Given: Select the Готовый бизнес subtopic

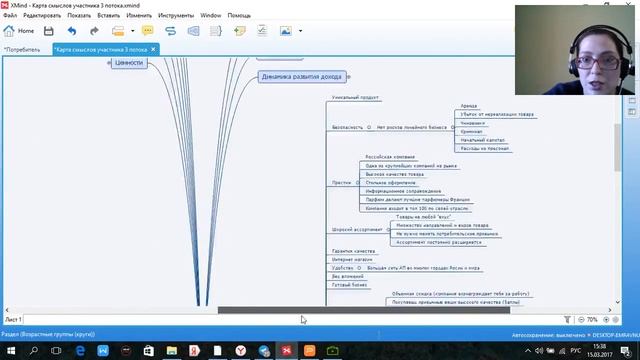Looking at the screenshot, I should [x=349, y=285].
